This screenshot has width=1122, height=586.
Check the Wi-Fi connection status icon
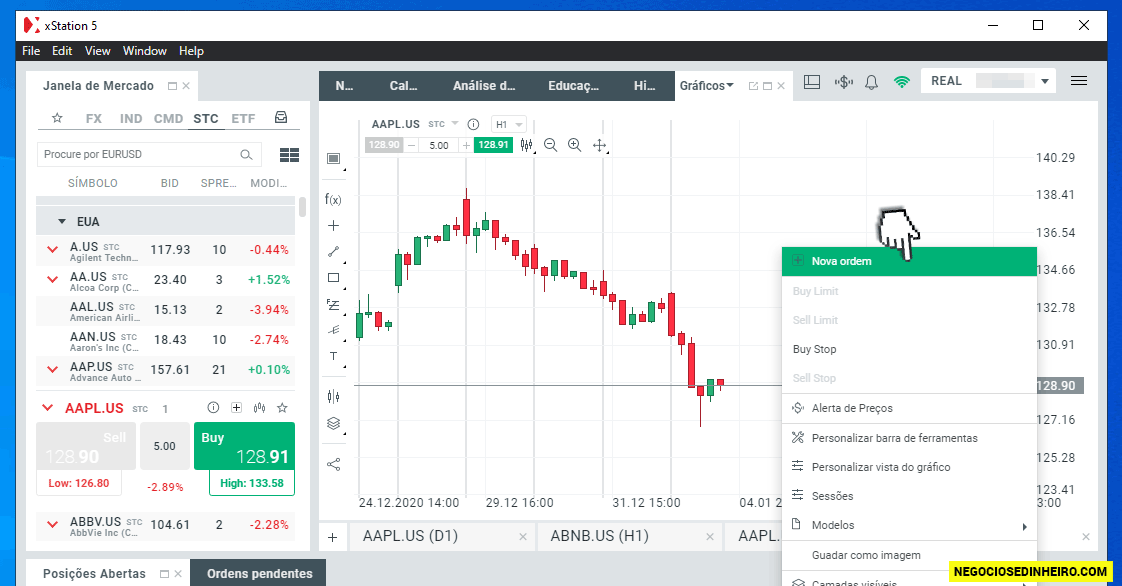(x=902, y=82)
